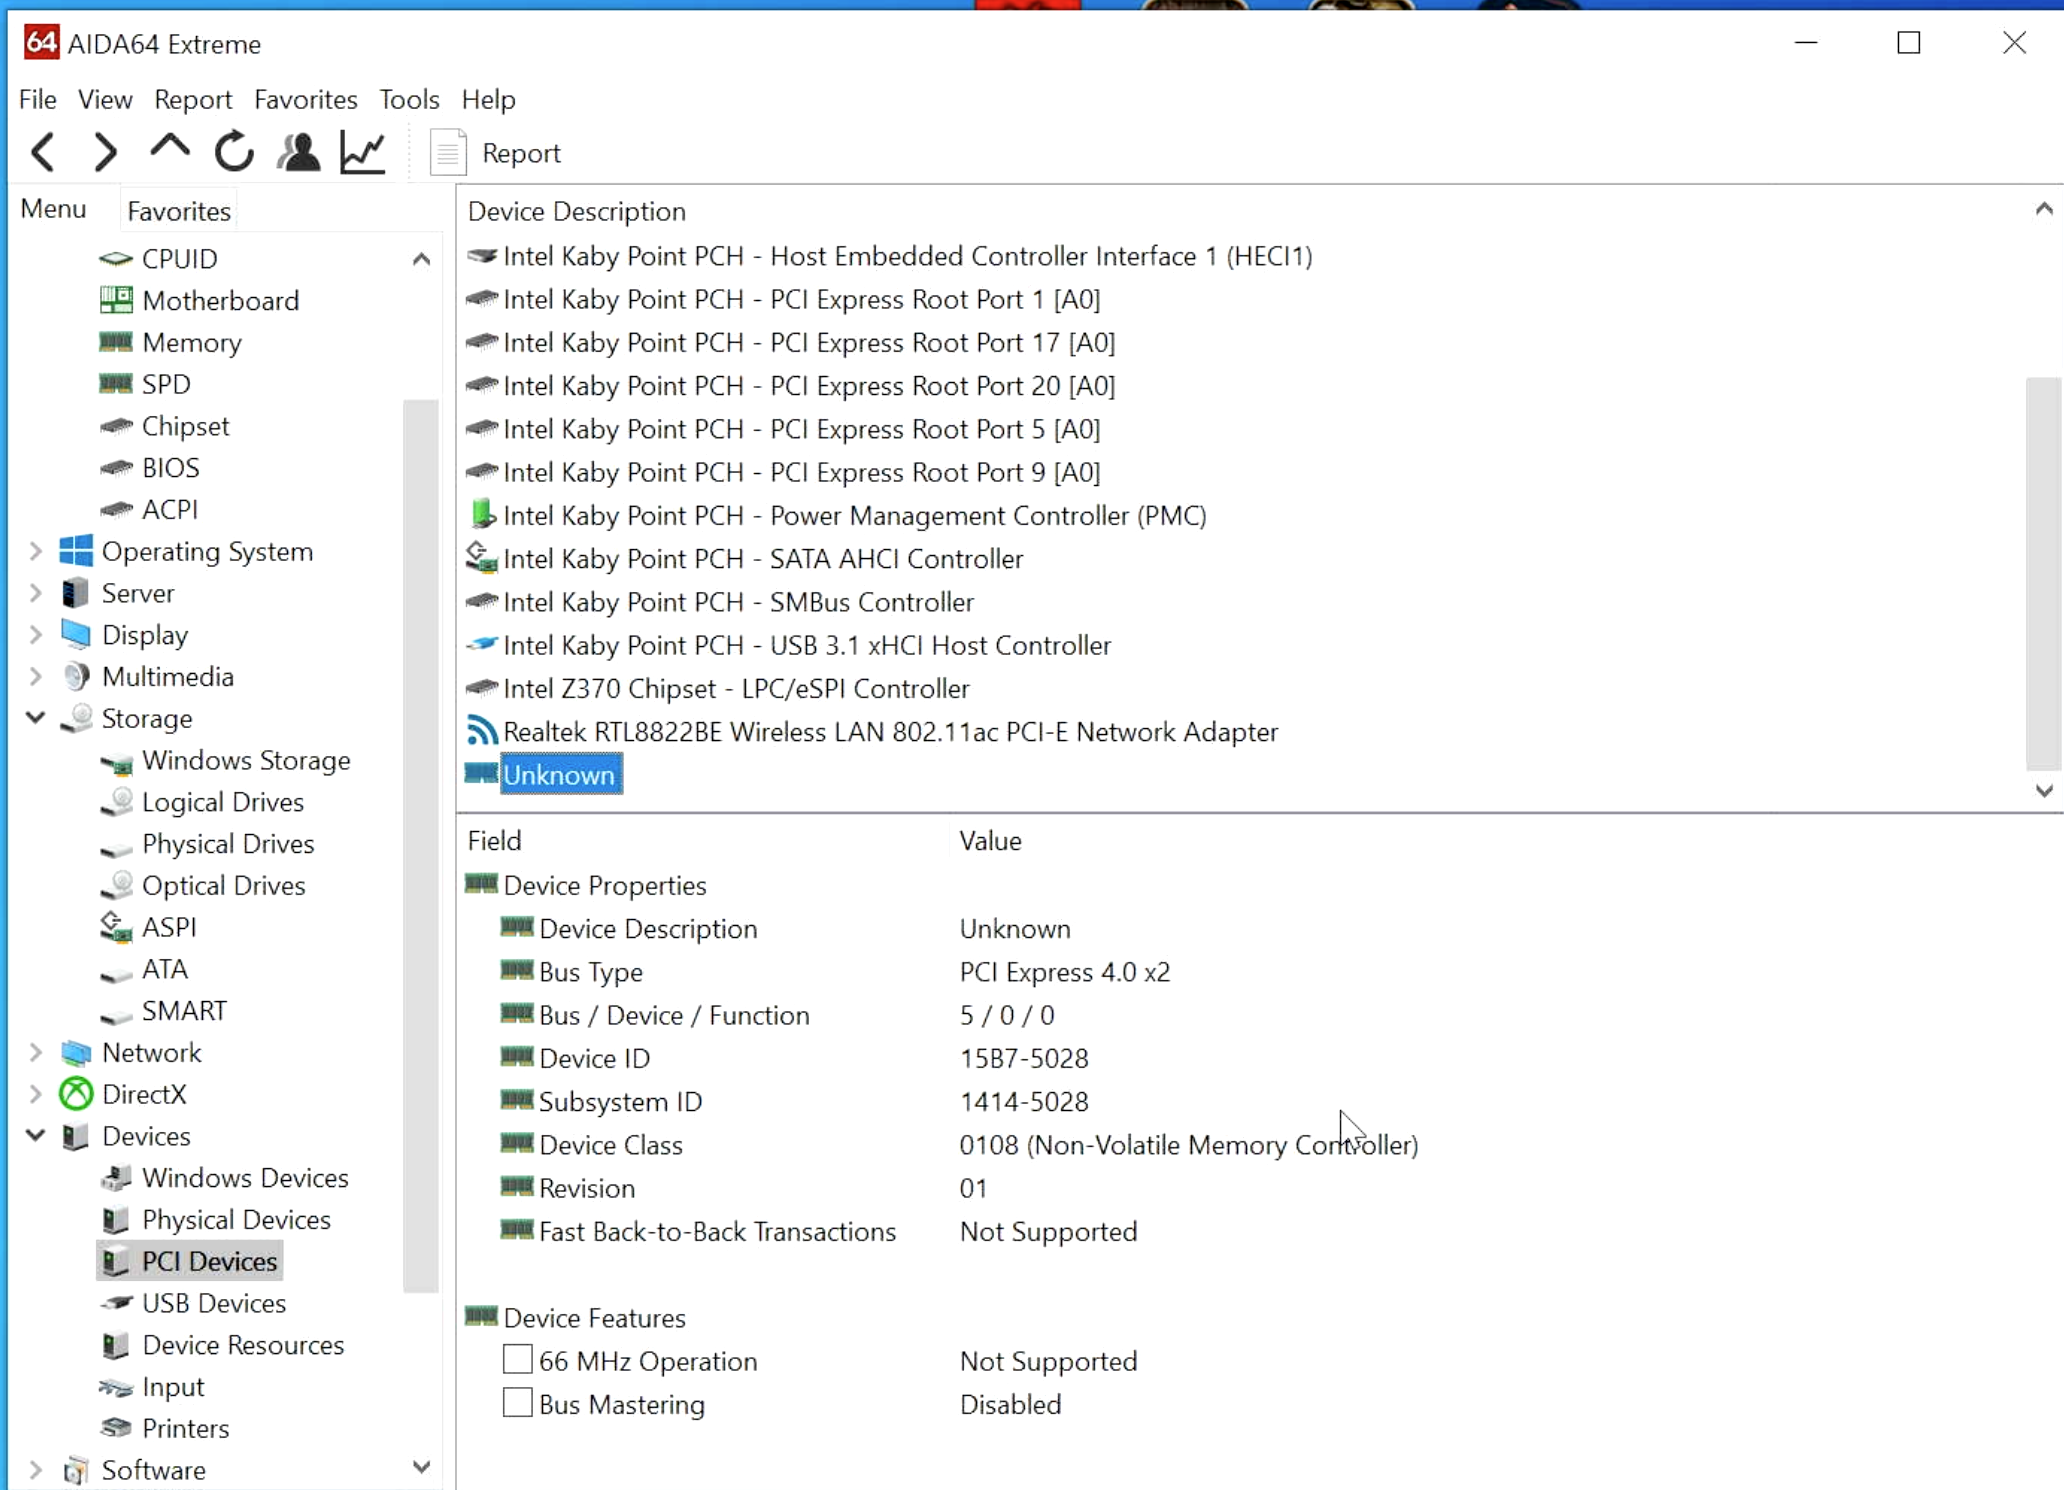Open the Help menu

tap(488, 99)
